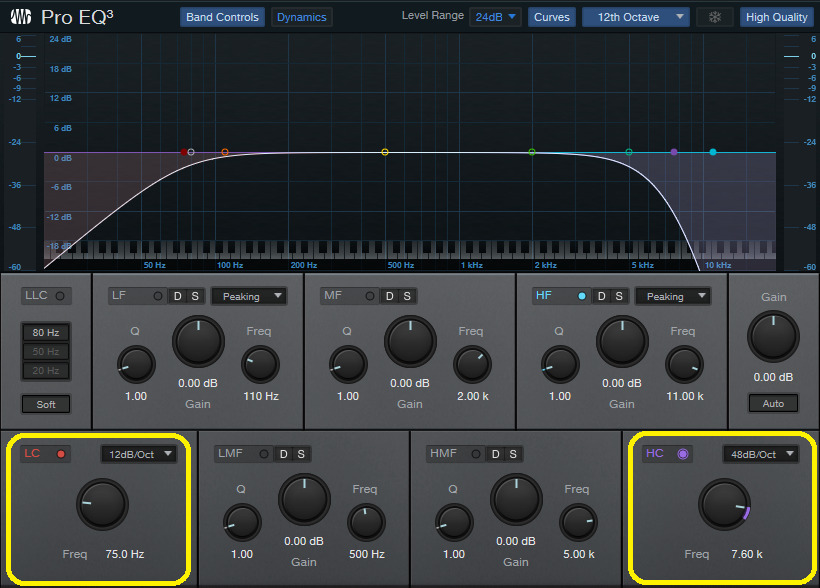This screenshot has height=588, width=820.
Task: Open the Dynamics view
Action: 302,16
